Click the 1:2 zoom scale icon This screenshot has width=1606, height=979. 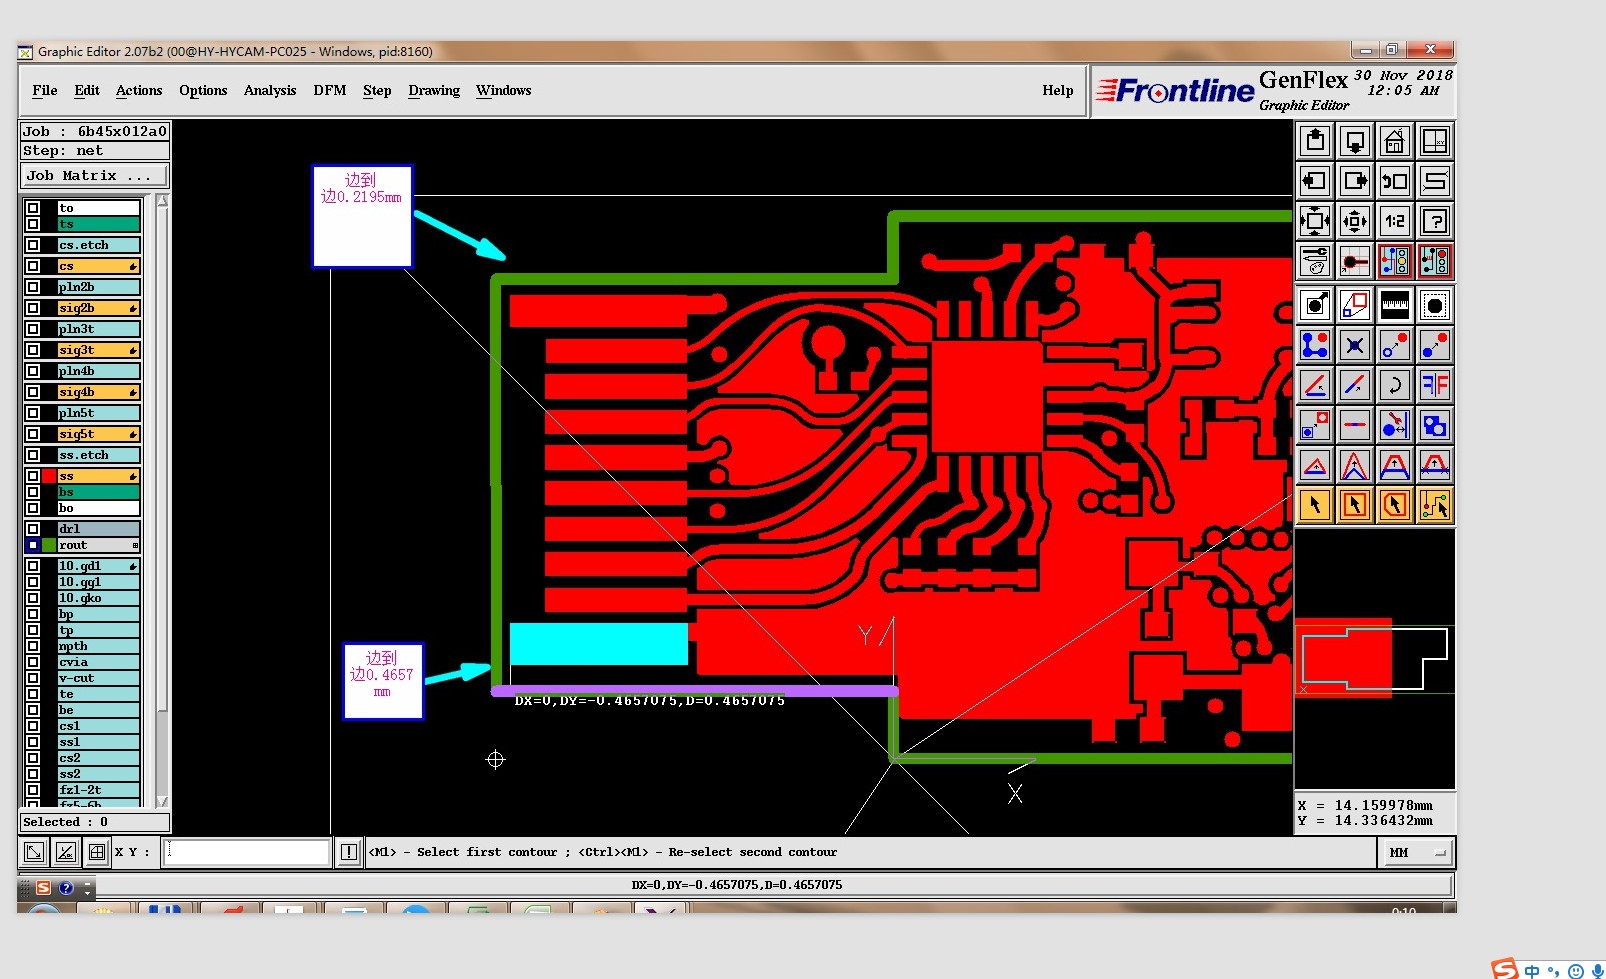pos(1394,221)
